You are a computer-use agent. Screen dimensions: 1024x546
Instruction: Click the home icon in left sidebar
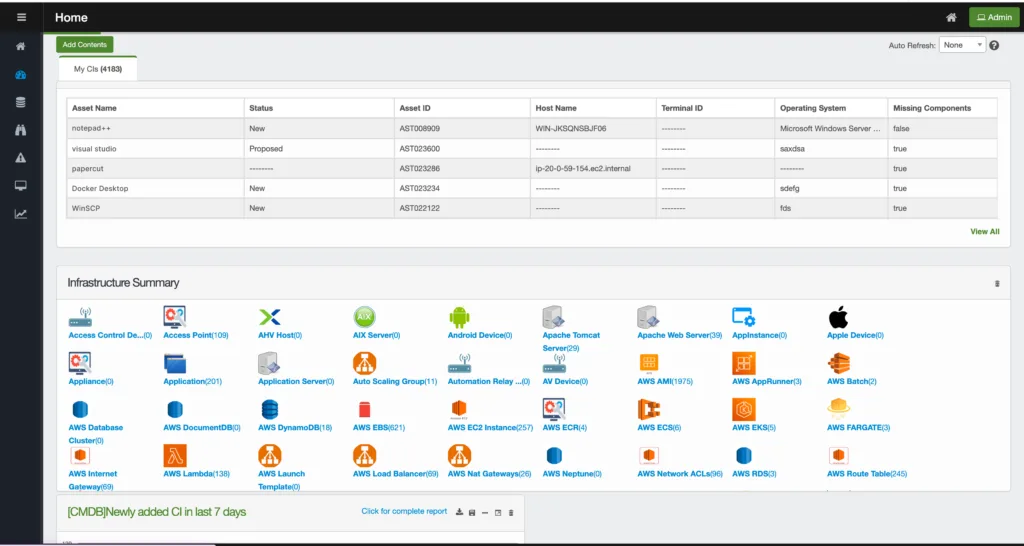21,46
